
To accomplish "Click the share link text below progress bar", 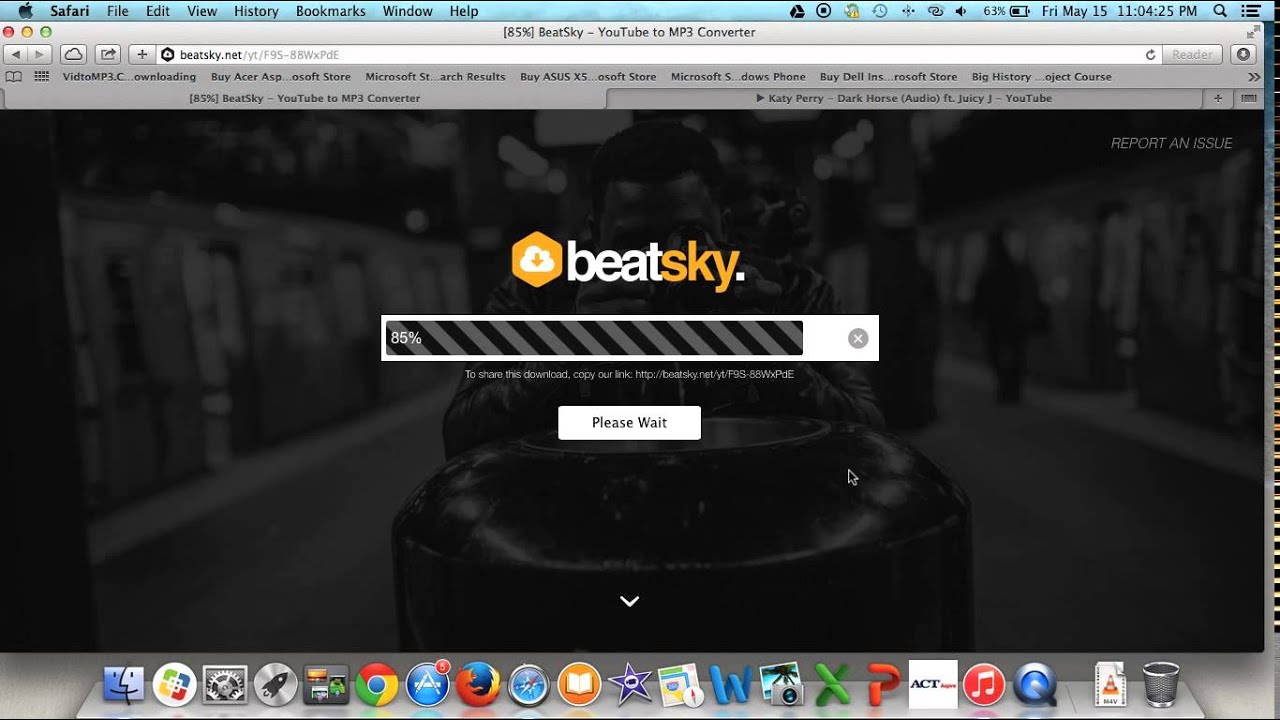I will click(629, 374).
